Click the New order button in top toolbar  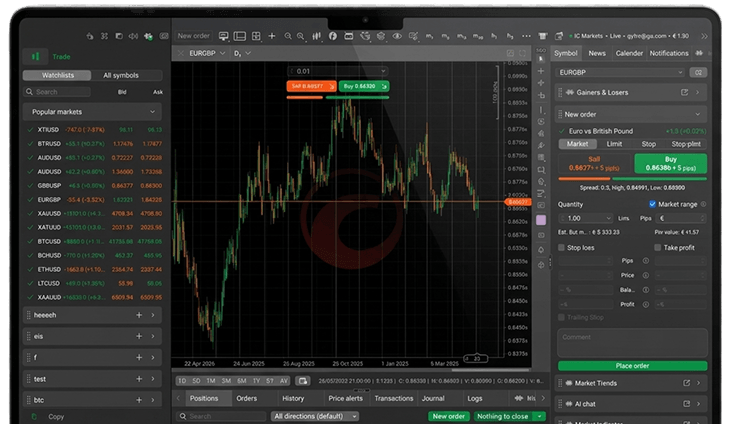[x=194, y=36]
